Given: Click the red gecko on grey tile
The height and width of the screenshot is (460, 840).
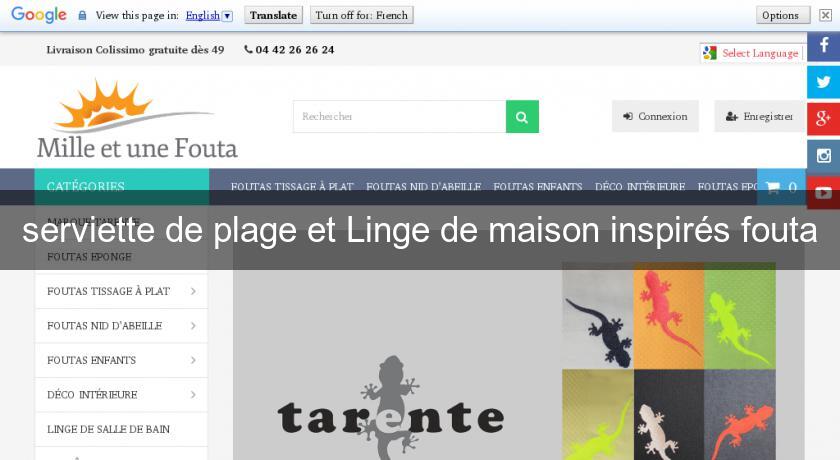Looking at the screenshot, I should tap(740, 415).
